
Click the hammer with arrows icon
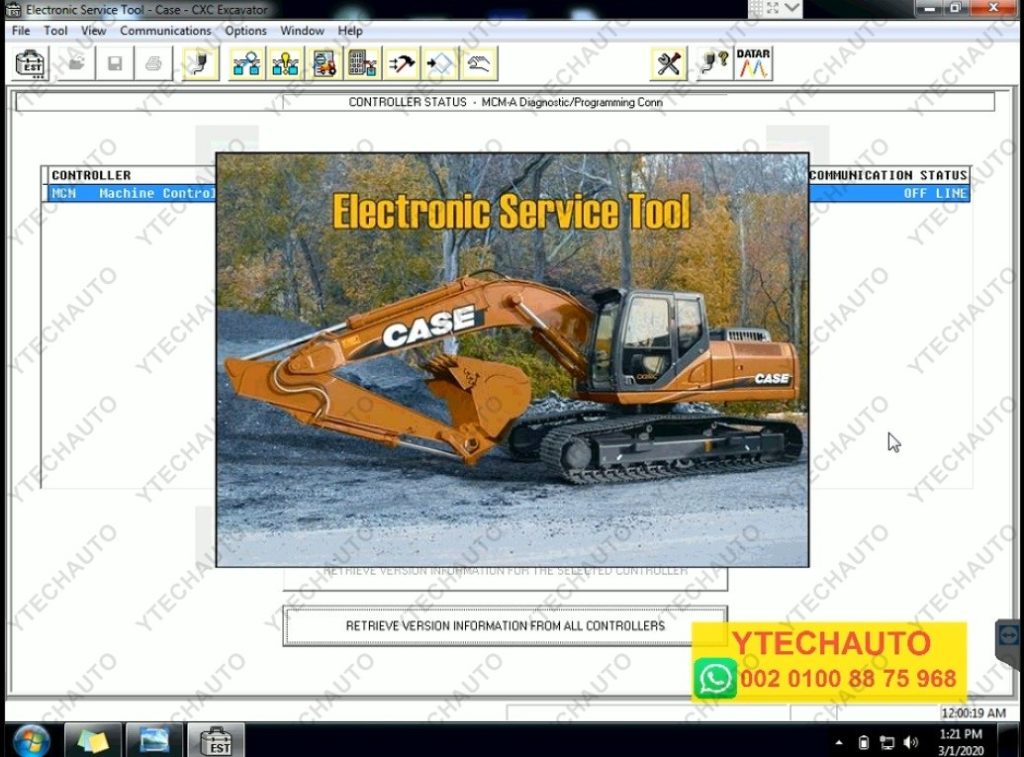(x=401, y=63)
